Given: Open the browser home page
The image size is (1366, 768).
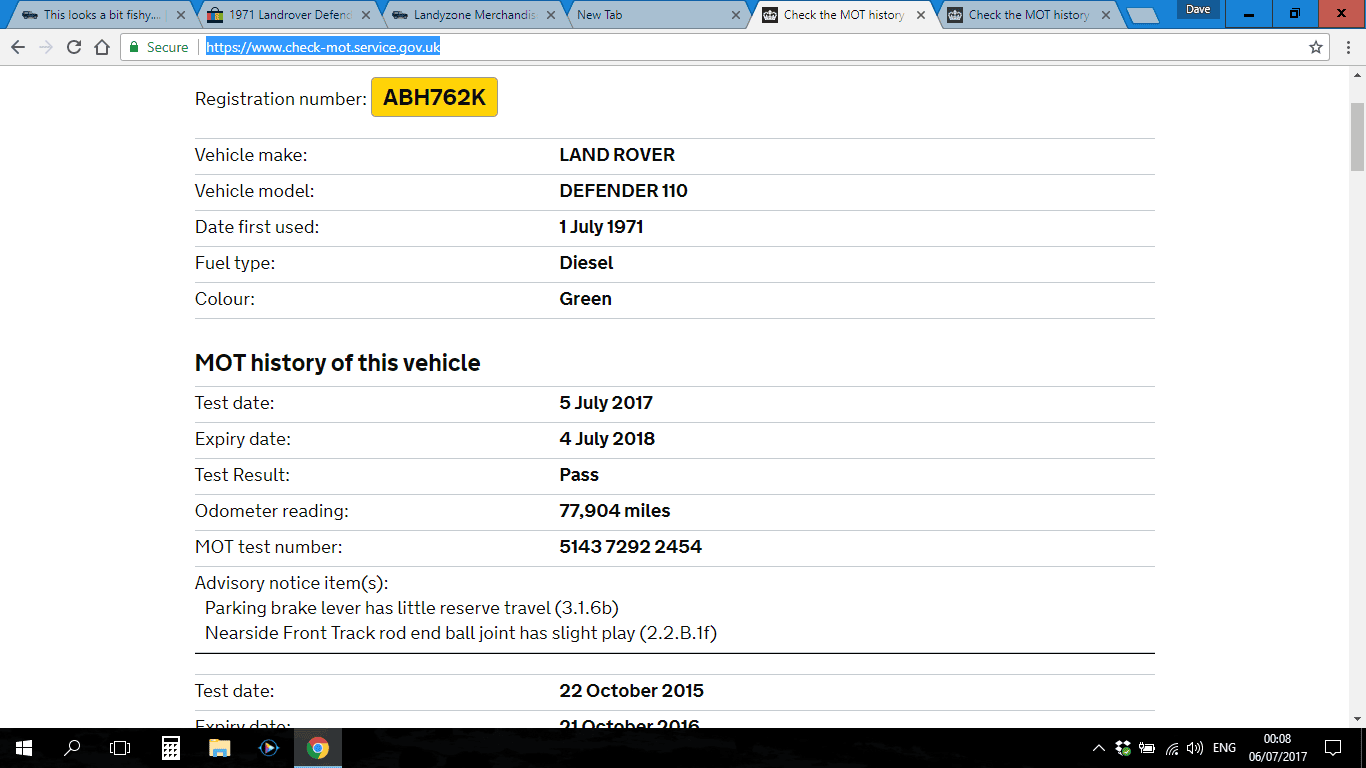Looking at the screenshot, I should click(101, 47).
